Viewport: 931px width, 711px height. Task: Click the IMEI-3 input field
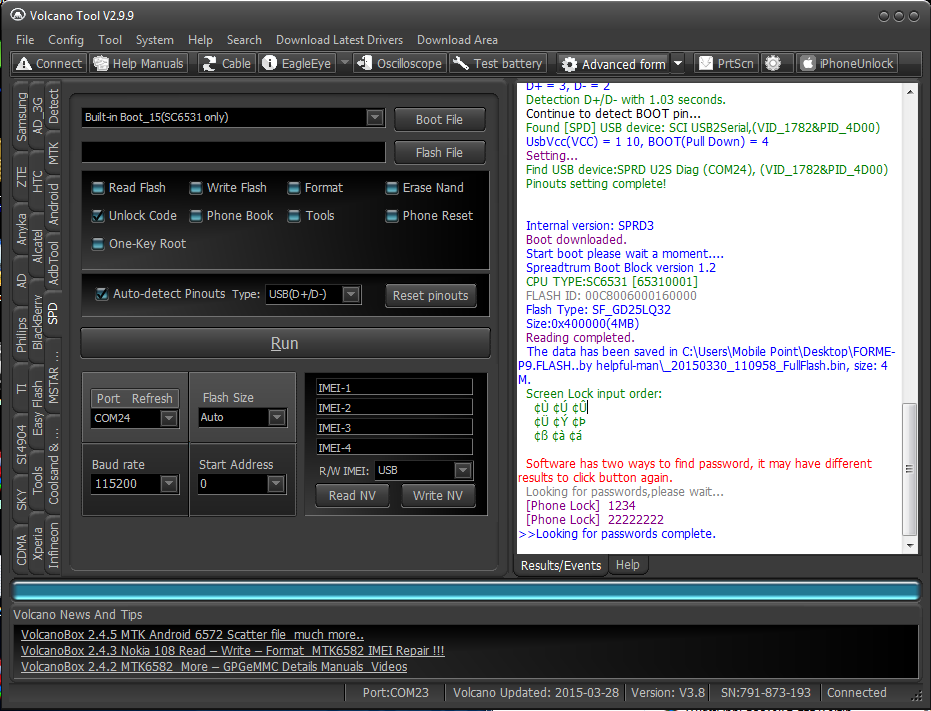pyautogui.click(x=394, y=428)
